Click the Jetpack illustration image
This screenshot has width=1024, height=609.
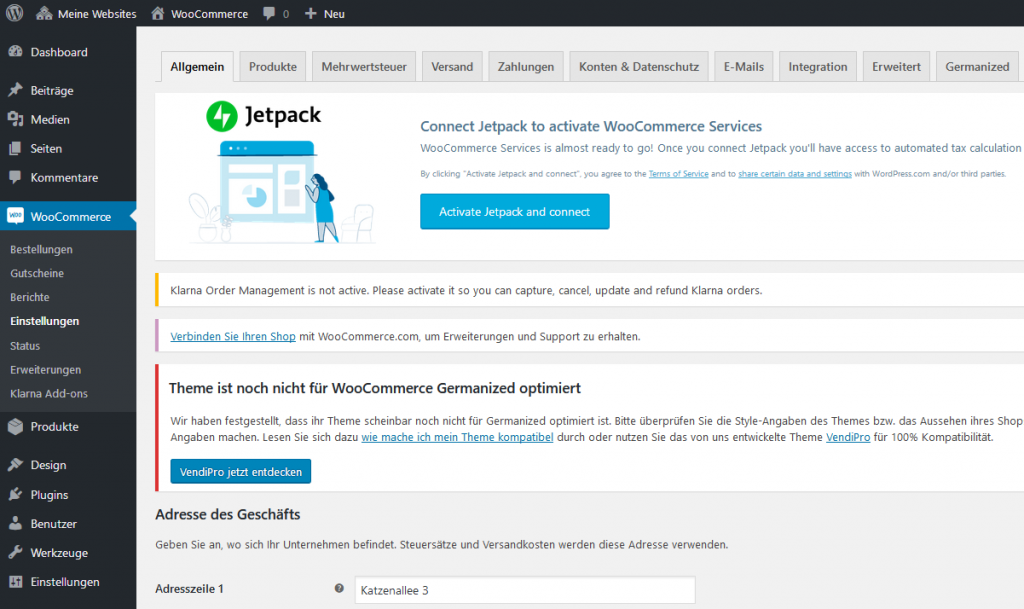pyautogui.click(x=282, y=192)
